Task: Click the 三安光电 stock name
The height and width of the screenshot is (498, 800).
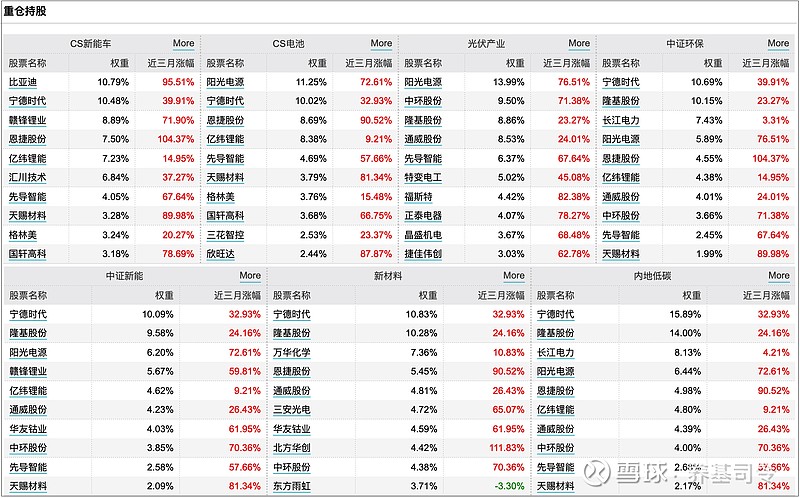Action: (291, 410)
